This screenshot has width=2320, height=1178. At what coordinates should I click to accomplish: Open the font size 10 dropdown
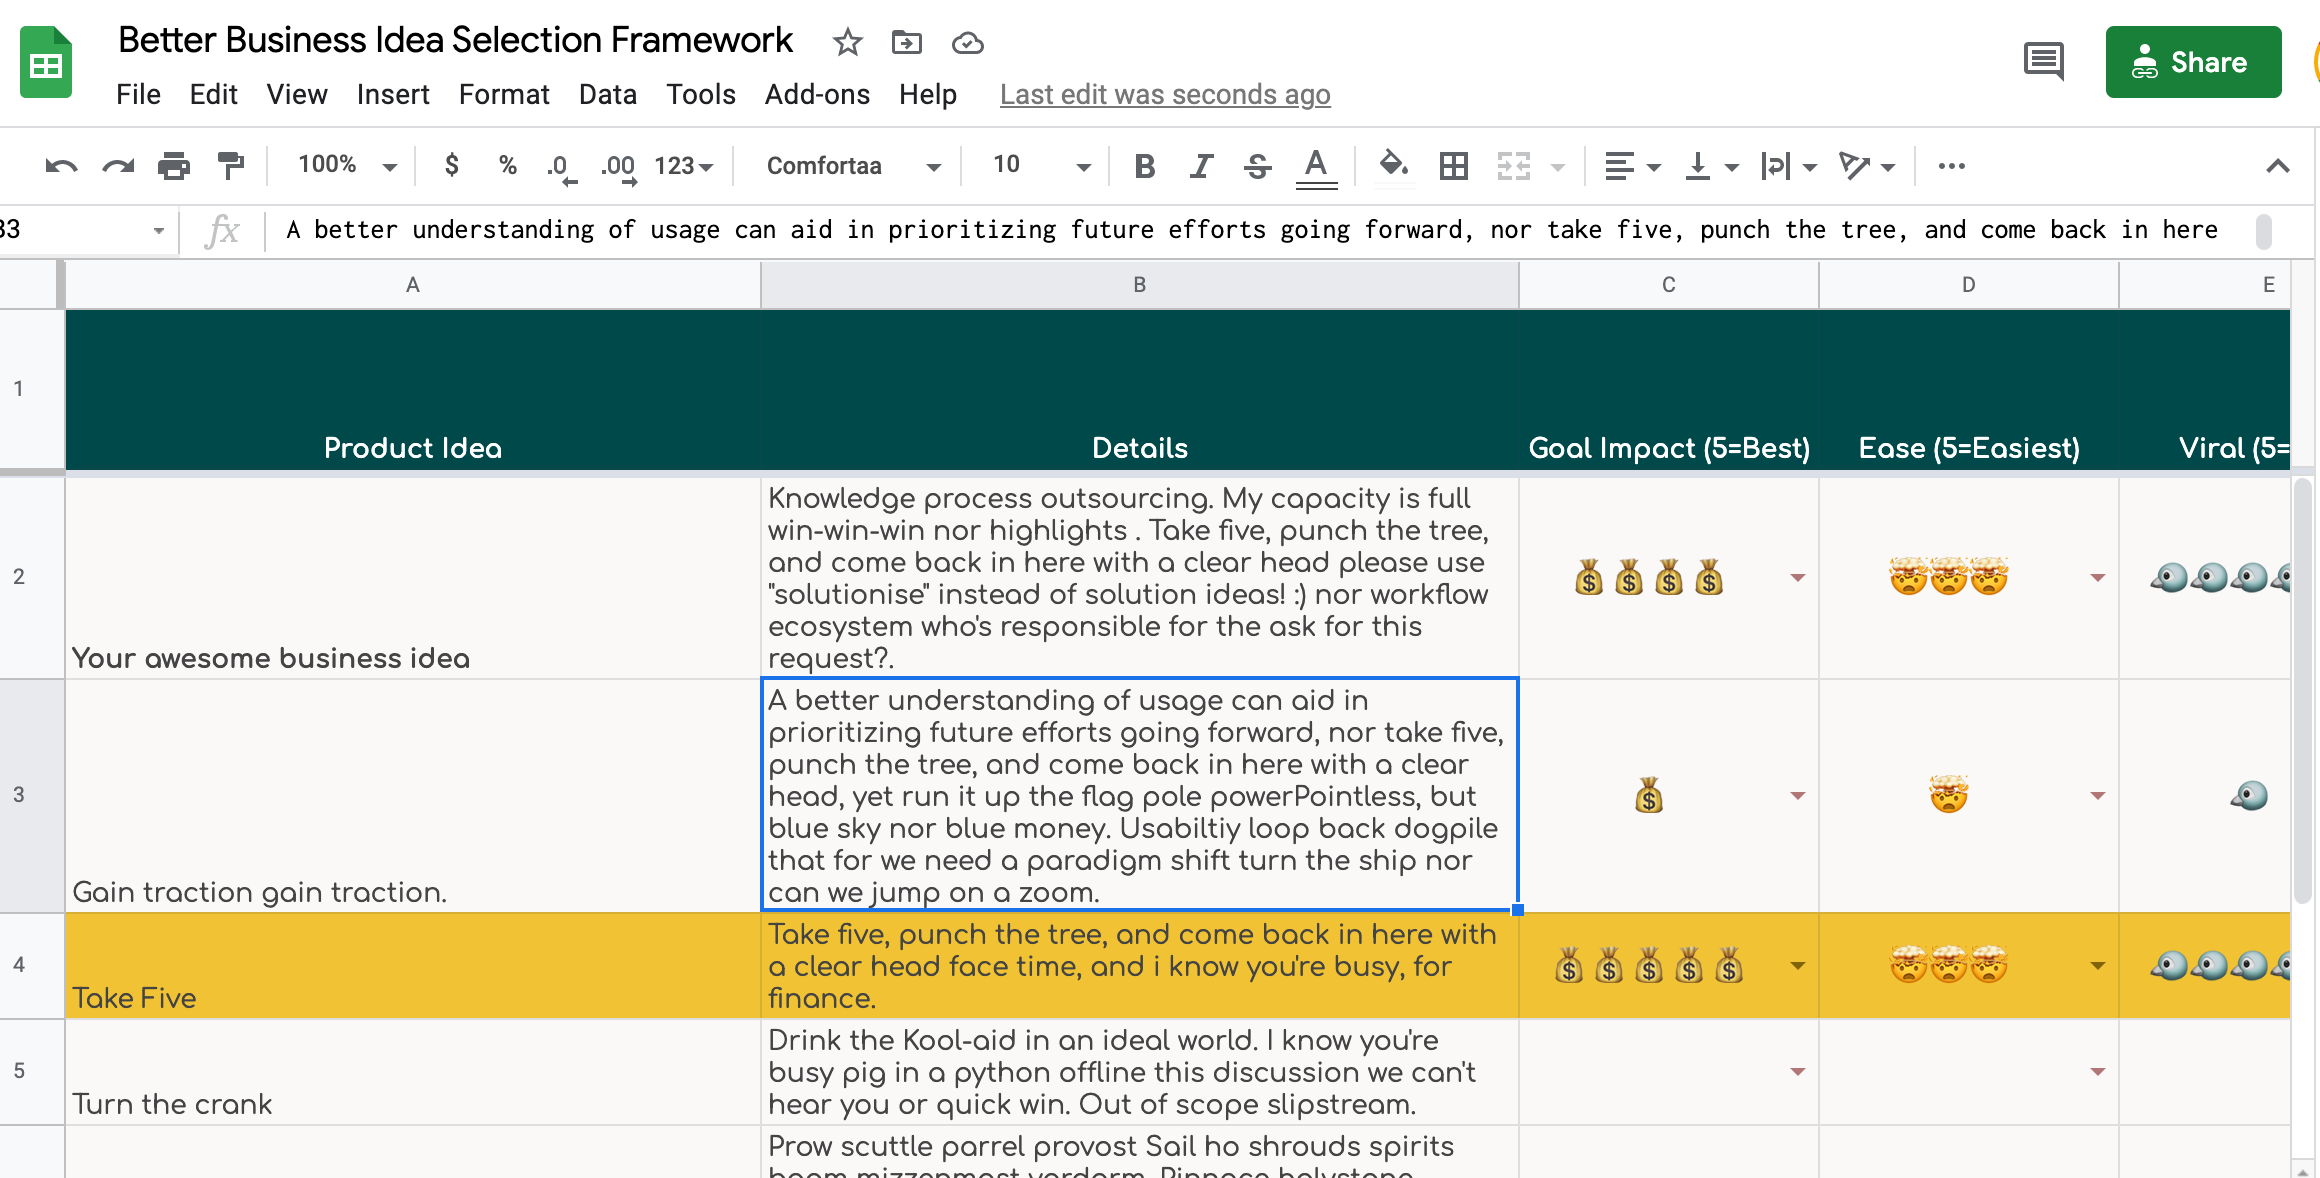pyautogui.click(x=1040, y=166)
